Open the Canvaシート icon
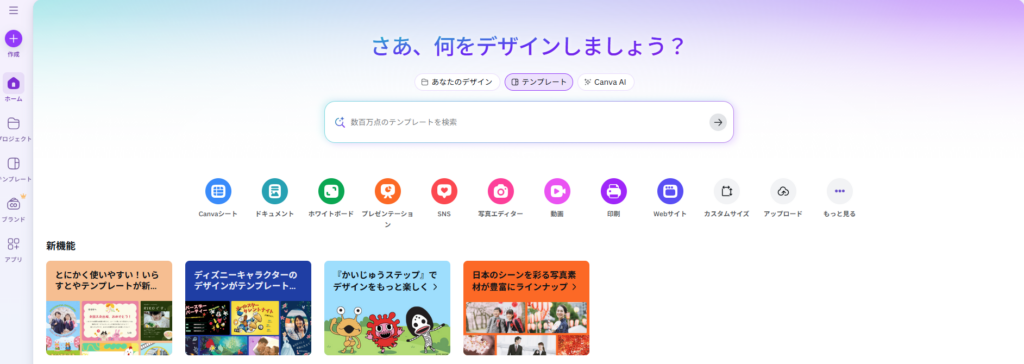The height and width of the screenshot is (364, 1024). pos(218,191)
